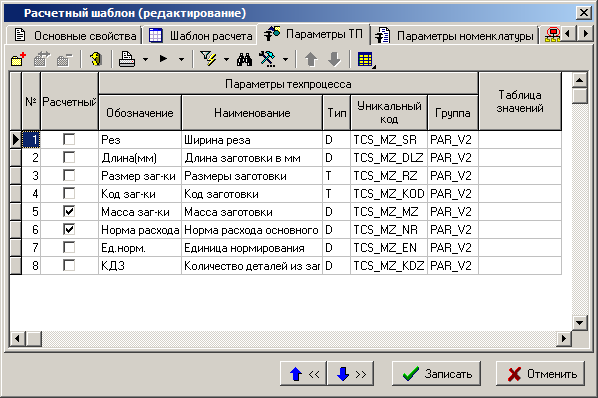
Task: Click the vertical scrollbar down arrow
Action: click(580, 323)
